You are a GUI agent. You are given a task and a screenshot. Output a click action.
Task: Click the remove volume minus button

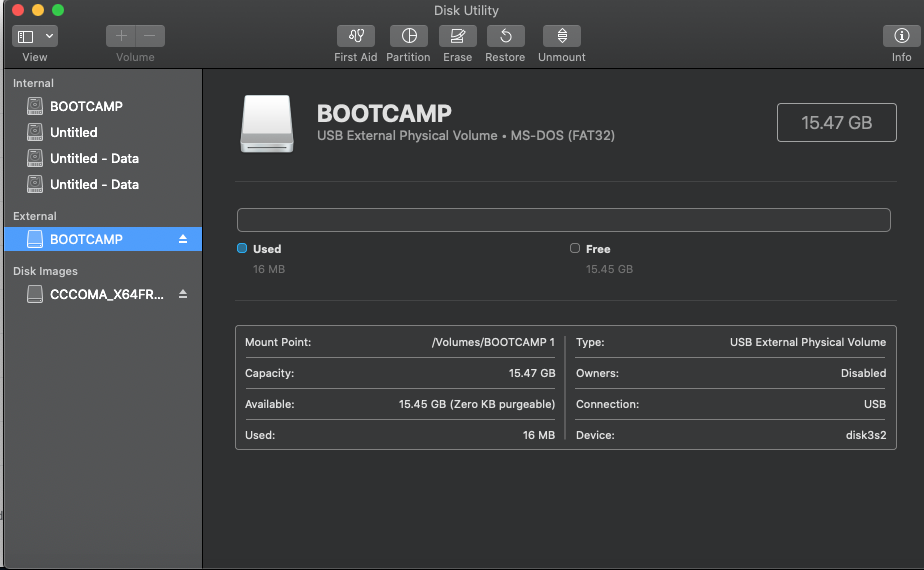point(150,36)
